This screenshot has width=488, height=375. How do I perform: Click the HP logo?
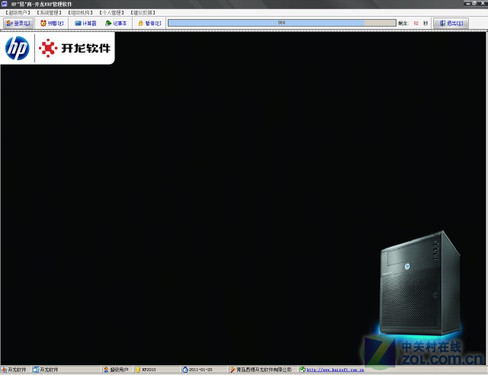(x=17, y=48)
